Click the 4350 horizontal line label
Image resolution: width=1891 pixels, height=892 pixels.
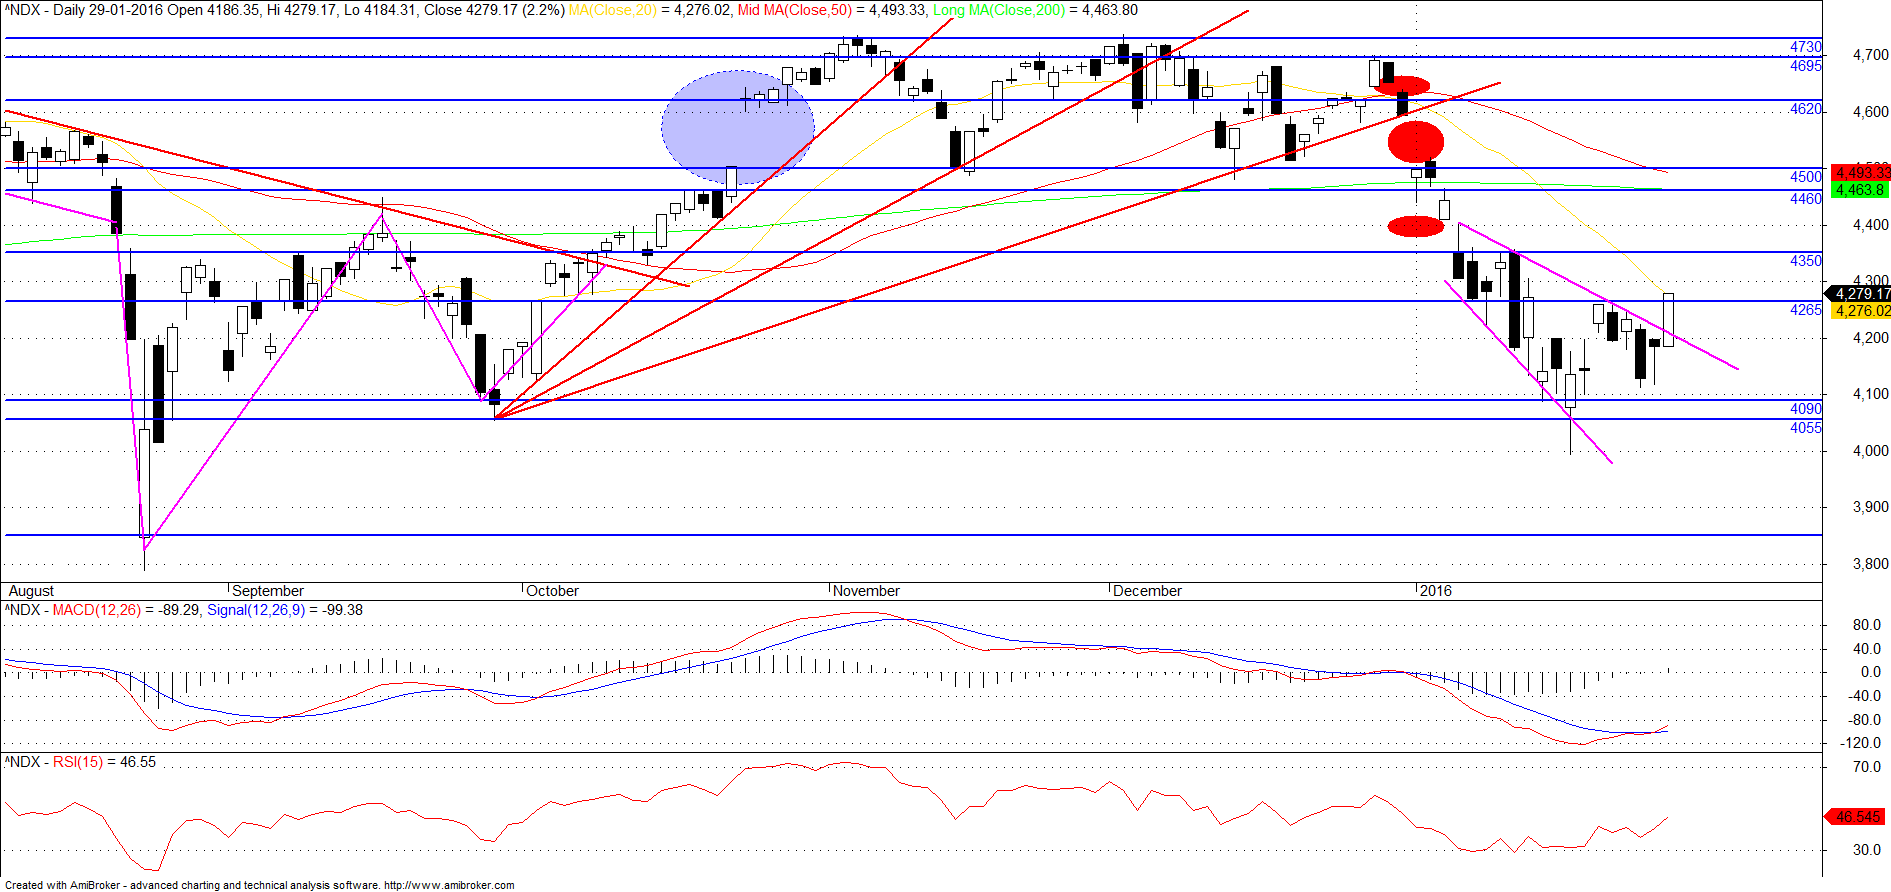1805,261
